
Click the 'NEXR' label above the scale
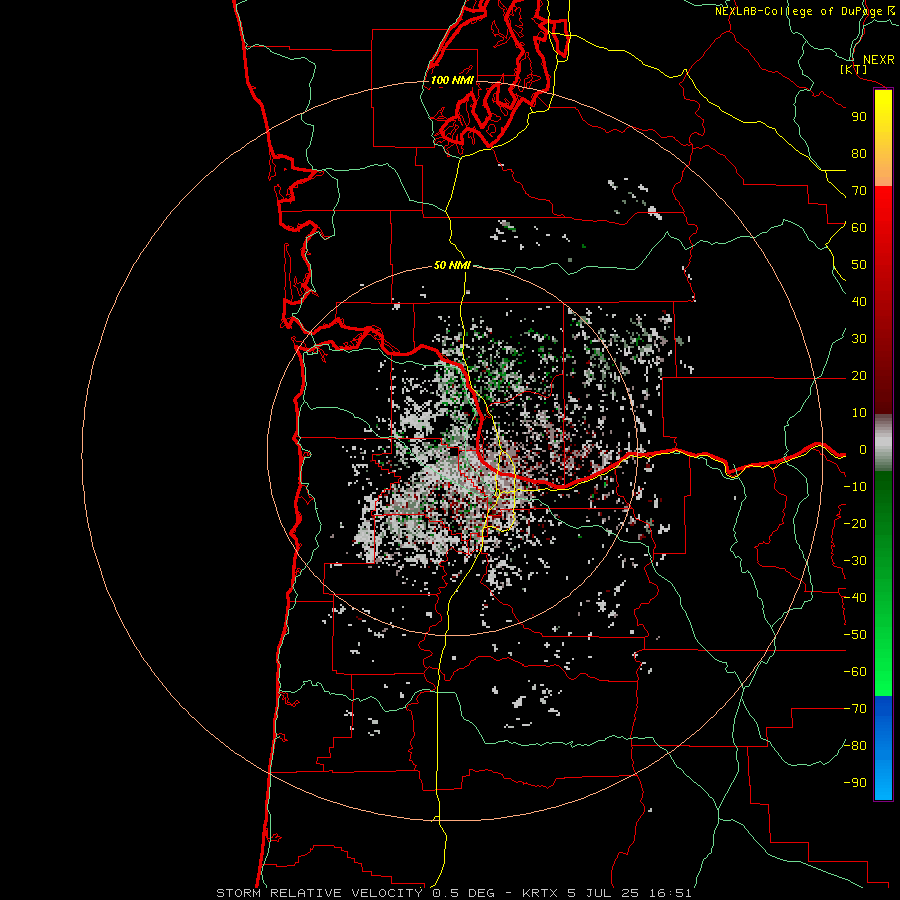coord(879,60)
